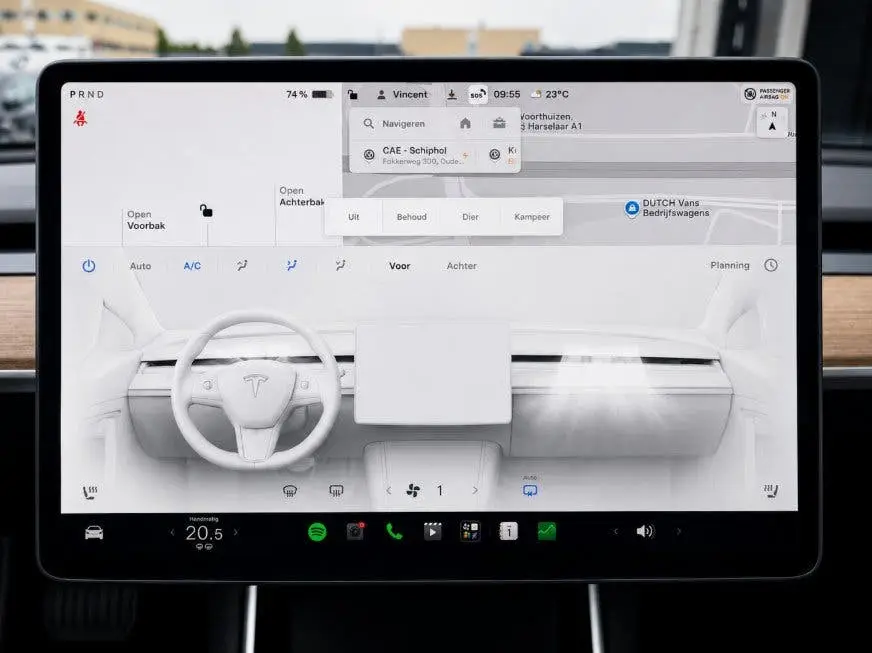
Task: Turn on passenger seat heater
Action: [771, 491]
